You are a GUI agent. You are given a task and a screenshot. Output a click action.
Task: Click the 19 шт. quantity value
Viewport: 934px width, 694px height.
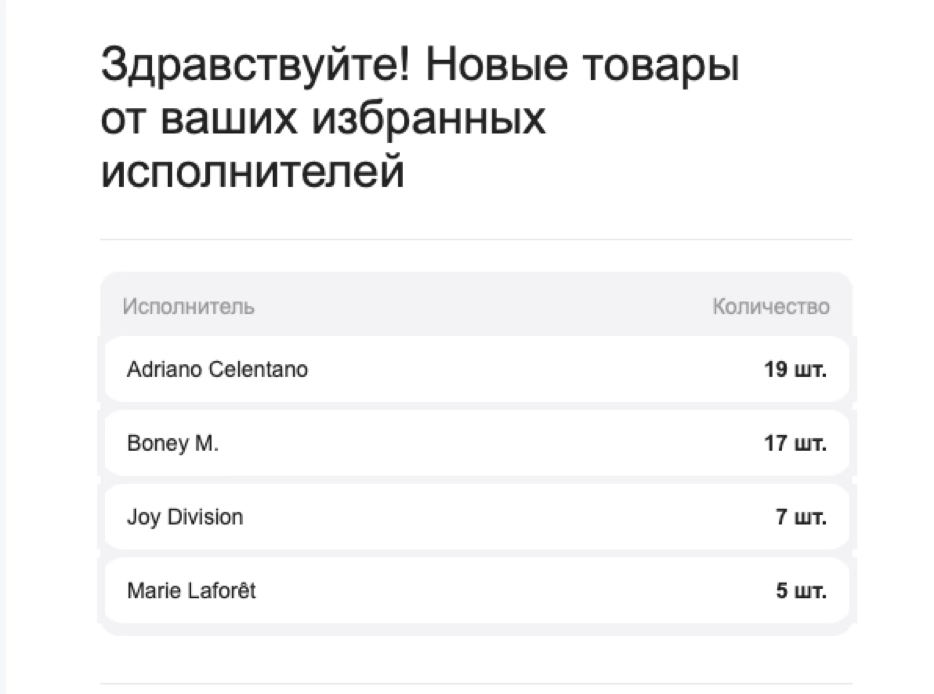pyautogui.click(x=795, y=369)
